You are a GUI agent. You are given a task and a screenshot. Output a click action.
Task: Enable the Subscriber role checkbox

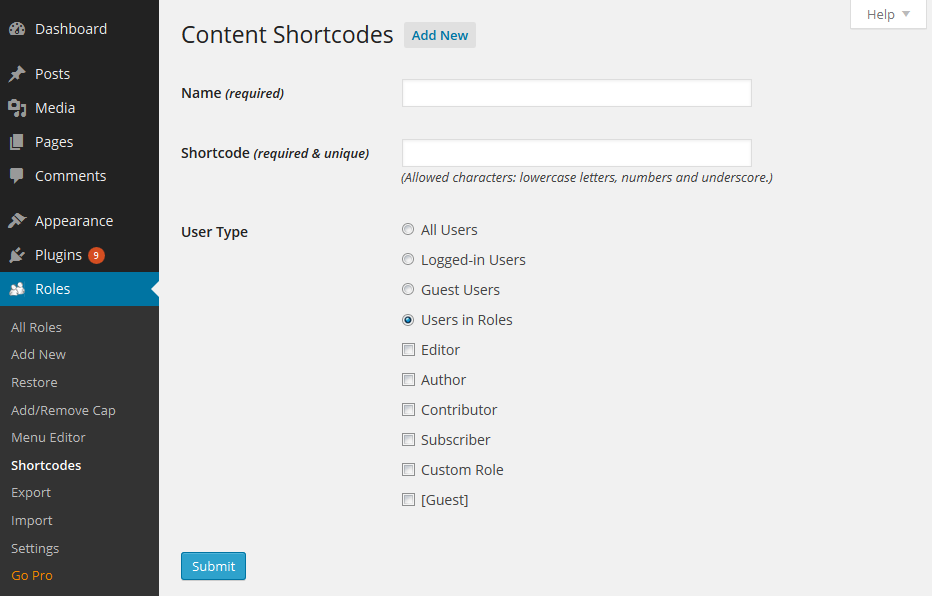coord(408,440)
